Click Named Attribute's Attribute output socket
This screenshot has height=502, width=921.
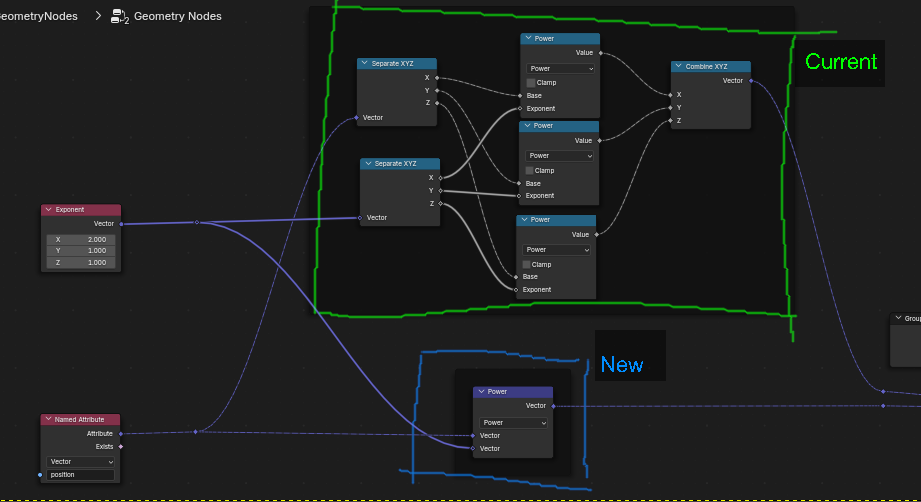point(120,434)
